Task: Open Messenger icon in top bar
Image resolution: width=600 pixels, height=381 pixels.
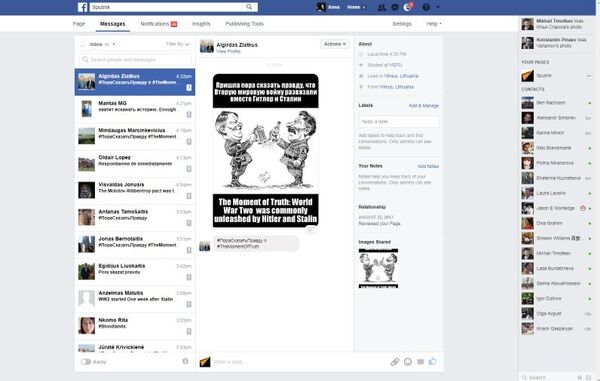Action: click(x=395, y=7)
